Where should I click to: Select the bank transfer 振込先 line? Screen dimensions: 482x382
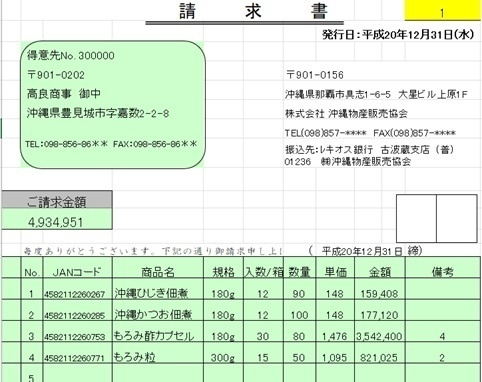[370, 150]
